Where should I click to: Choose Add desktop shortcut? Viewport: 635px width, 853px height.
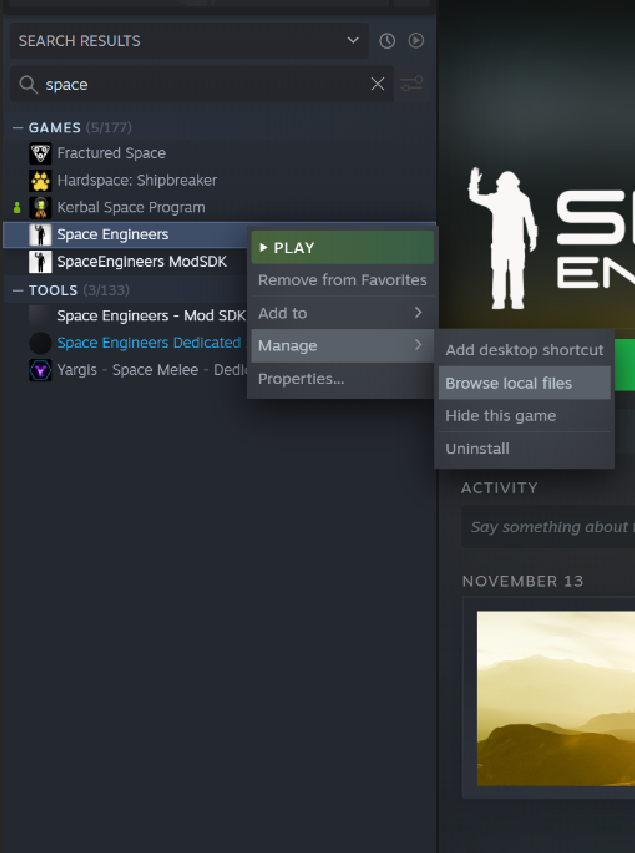525,350
